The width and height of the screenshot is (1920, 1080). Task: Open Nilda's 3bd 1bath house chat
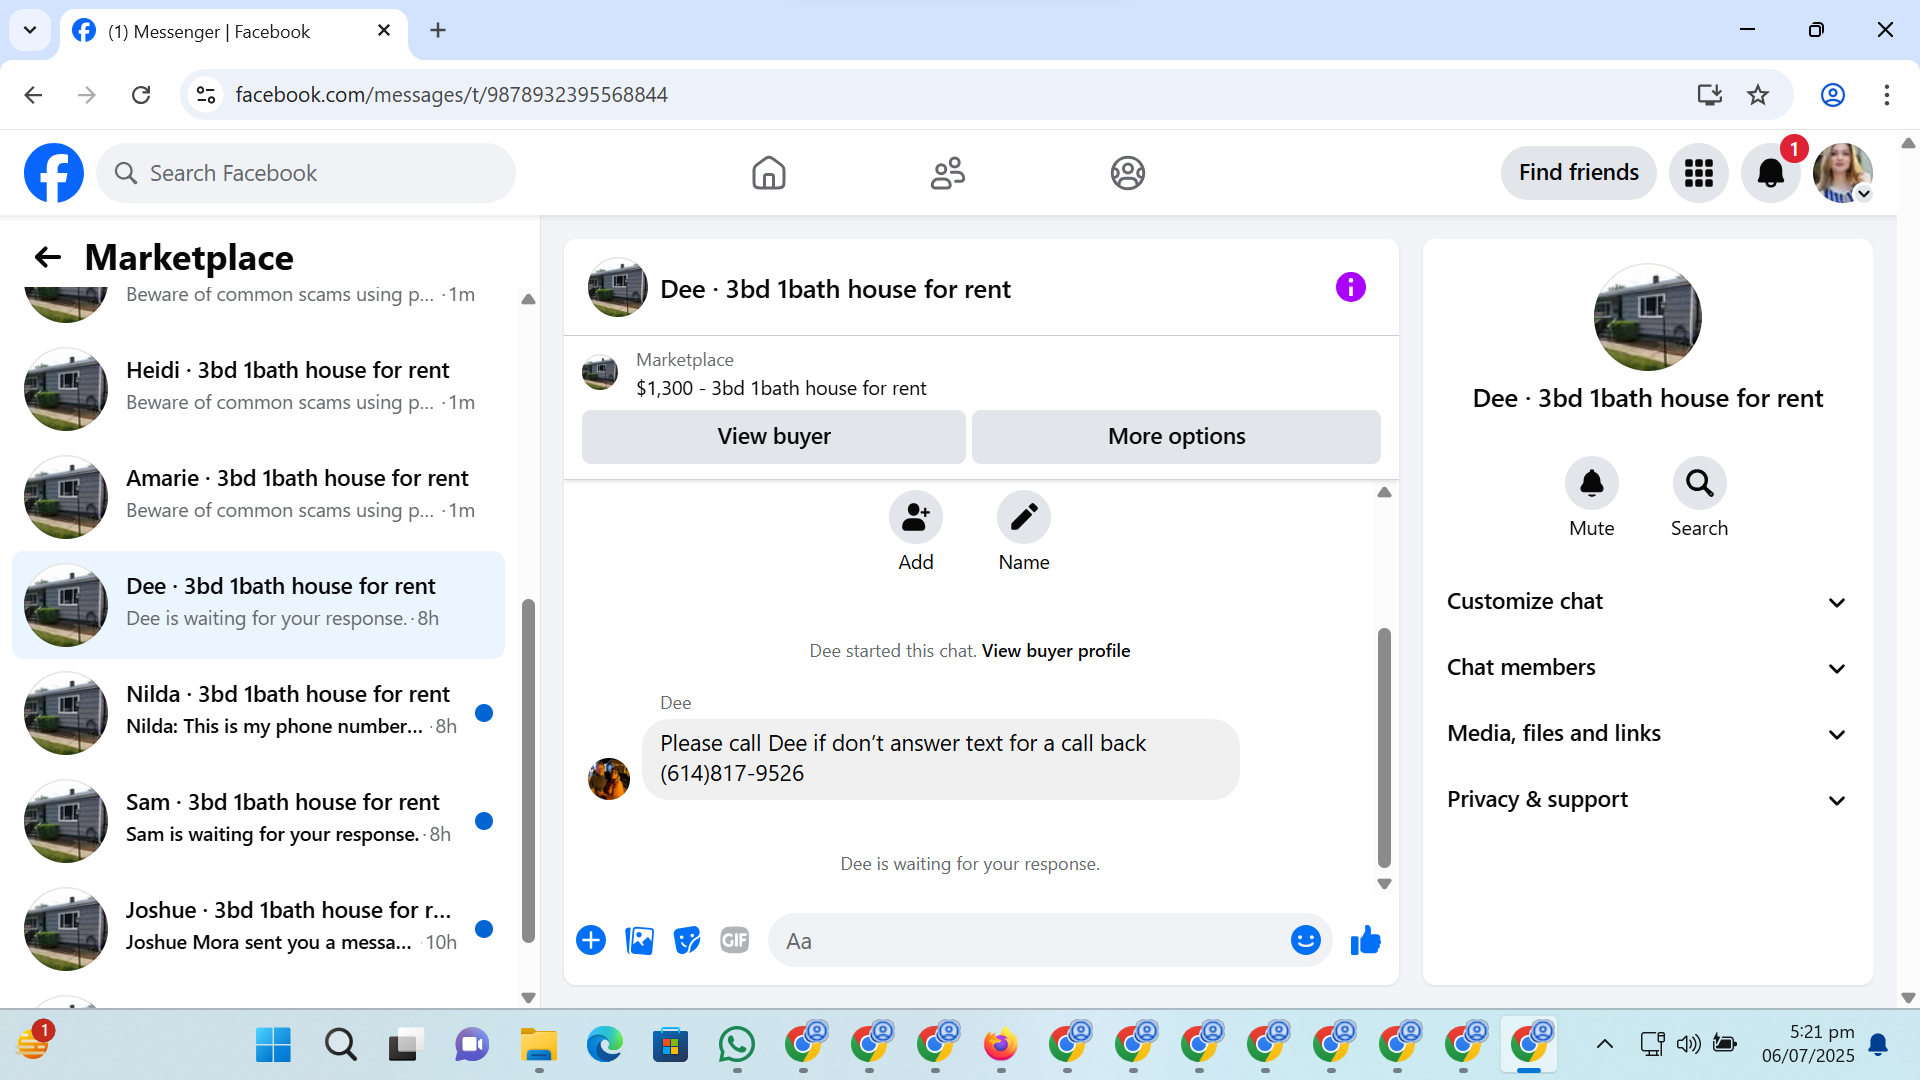click(x=258, y=712)
